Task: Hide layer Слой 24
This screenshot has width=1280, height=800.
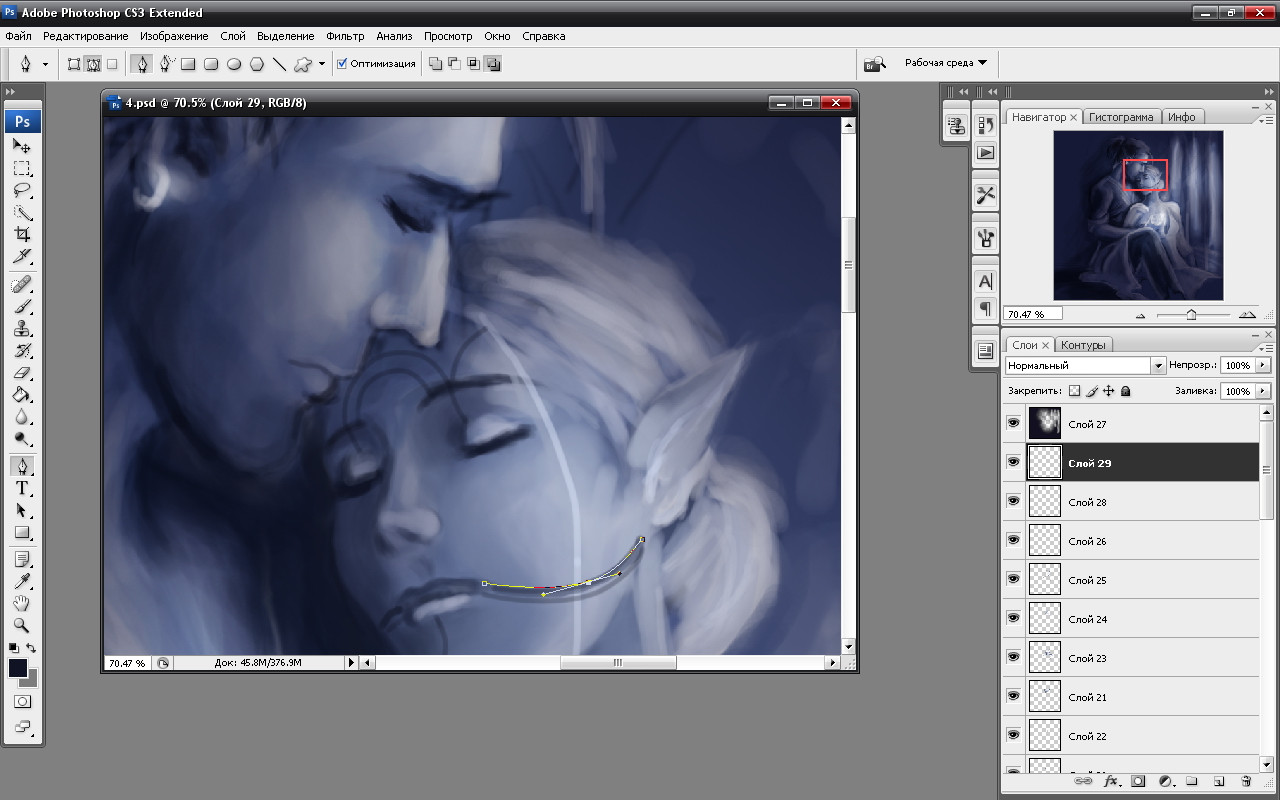Action: tap(1014, 618)
